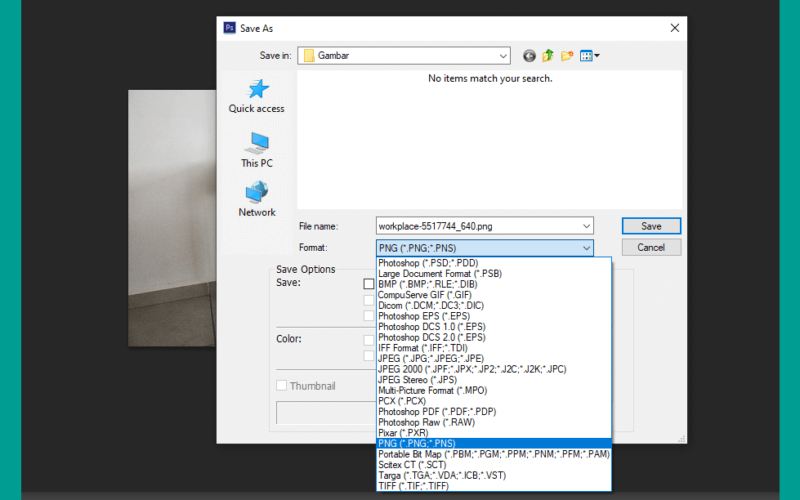Open the View menu icon
Screen dimensions: 800x500
(589, 56)
